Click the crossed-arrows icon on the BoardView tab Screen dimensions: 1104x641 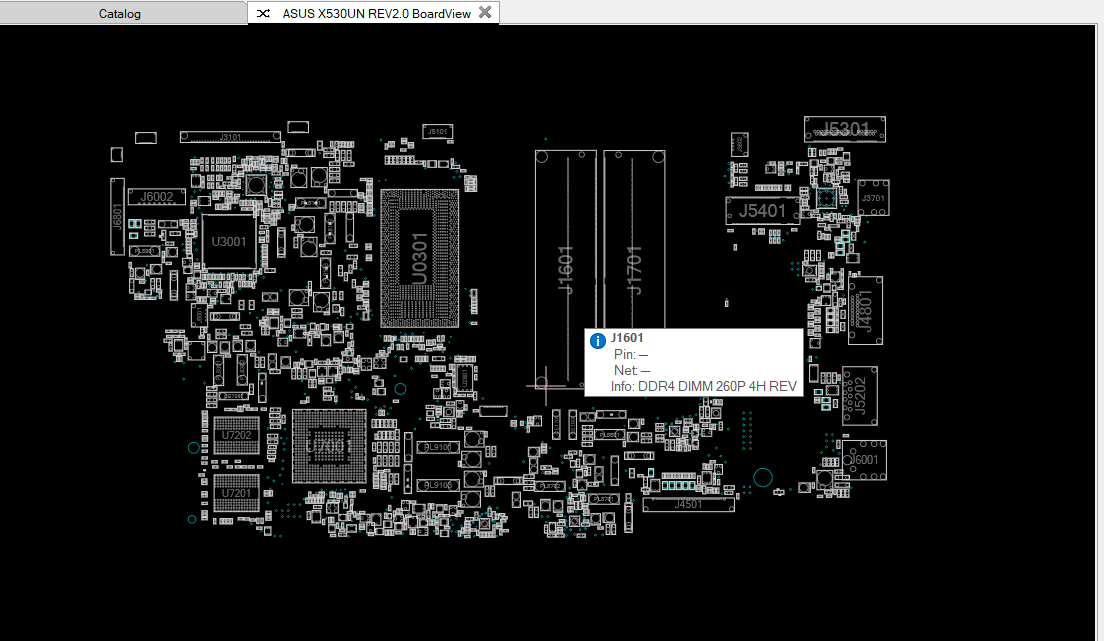coord(263,13)
